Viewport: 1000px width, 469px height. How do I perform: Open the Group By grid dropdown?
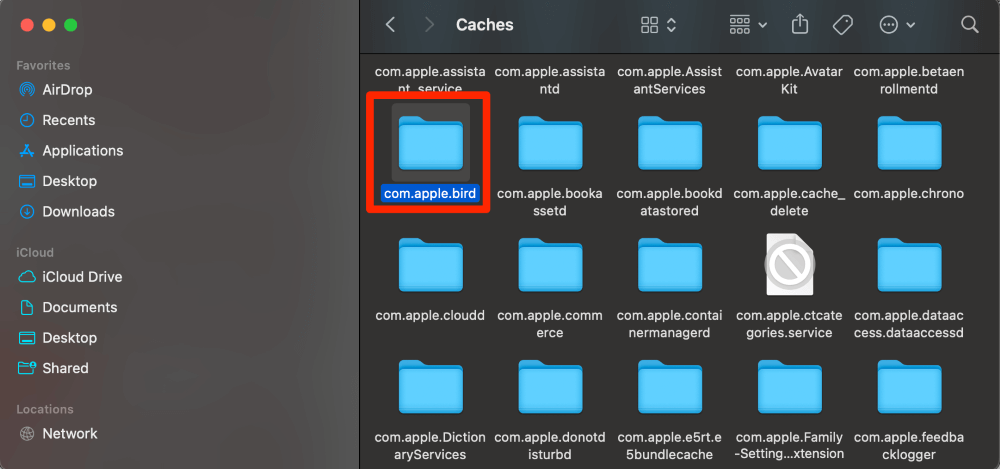click(748, 25)
